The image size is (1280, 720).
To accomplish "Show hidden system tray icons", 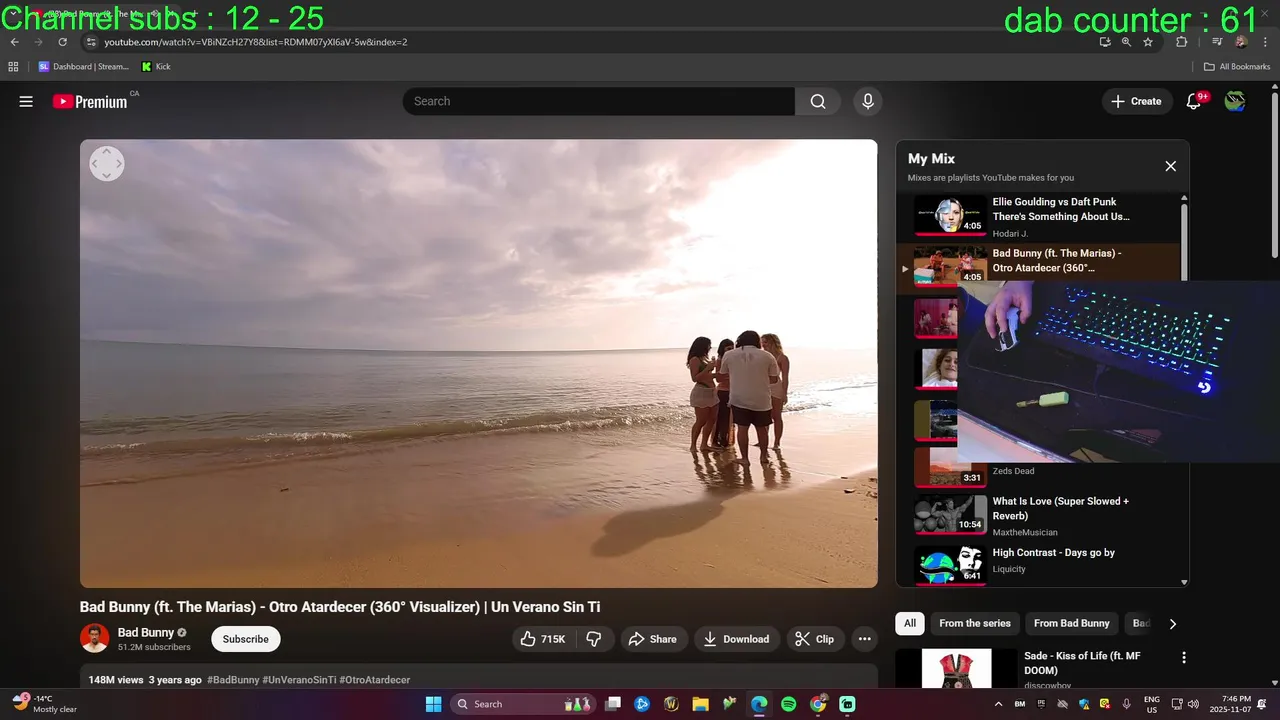I will (998, 704).
